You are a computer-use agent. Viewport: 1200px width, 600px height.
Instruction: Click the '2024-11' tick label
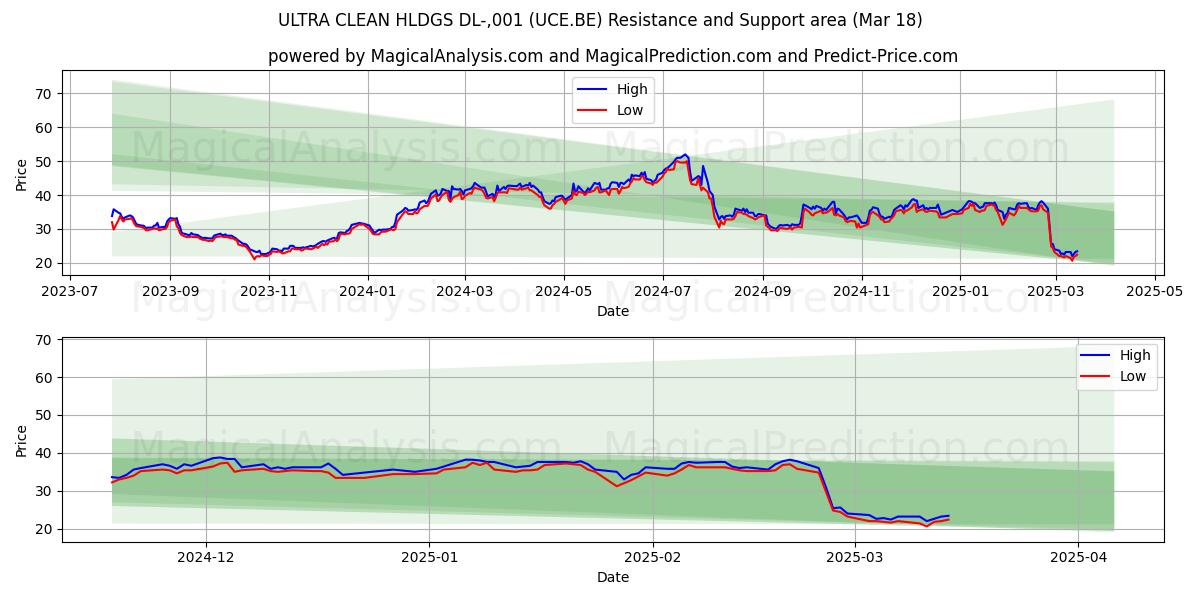(x=861, y=290)
